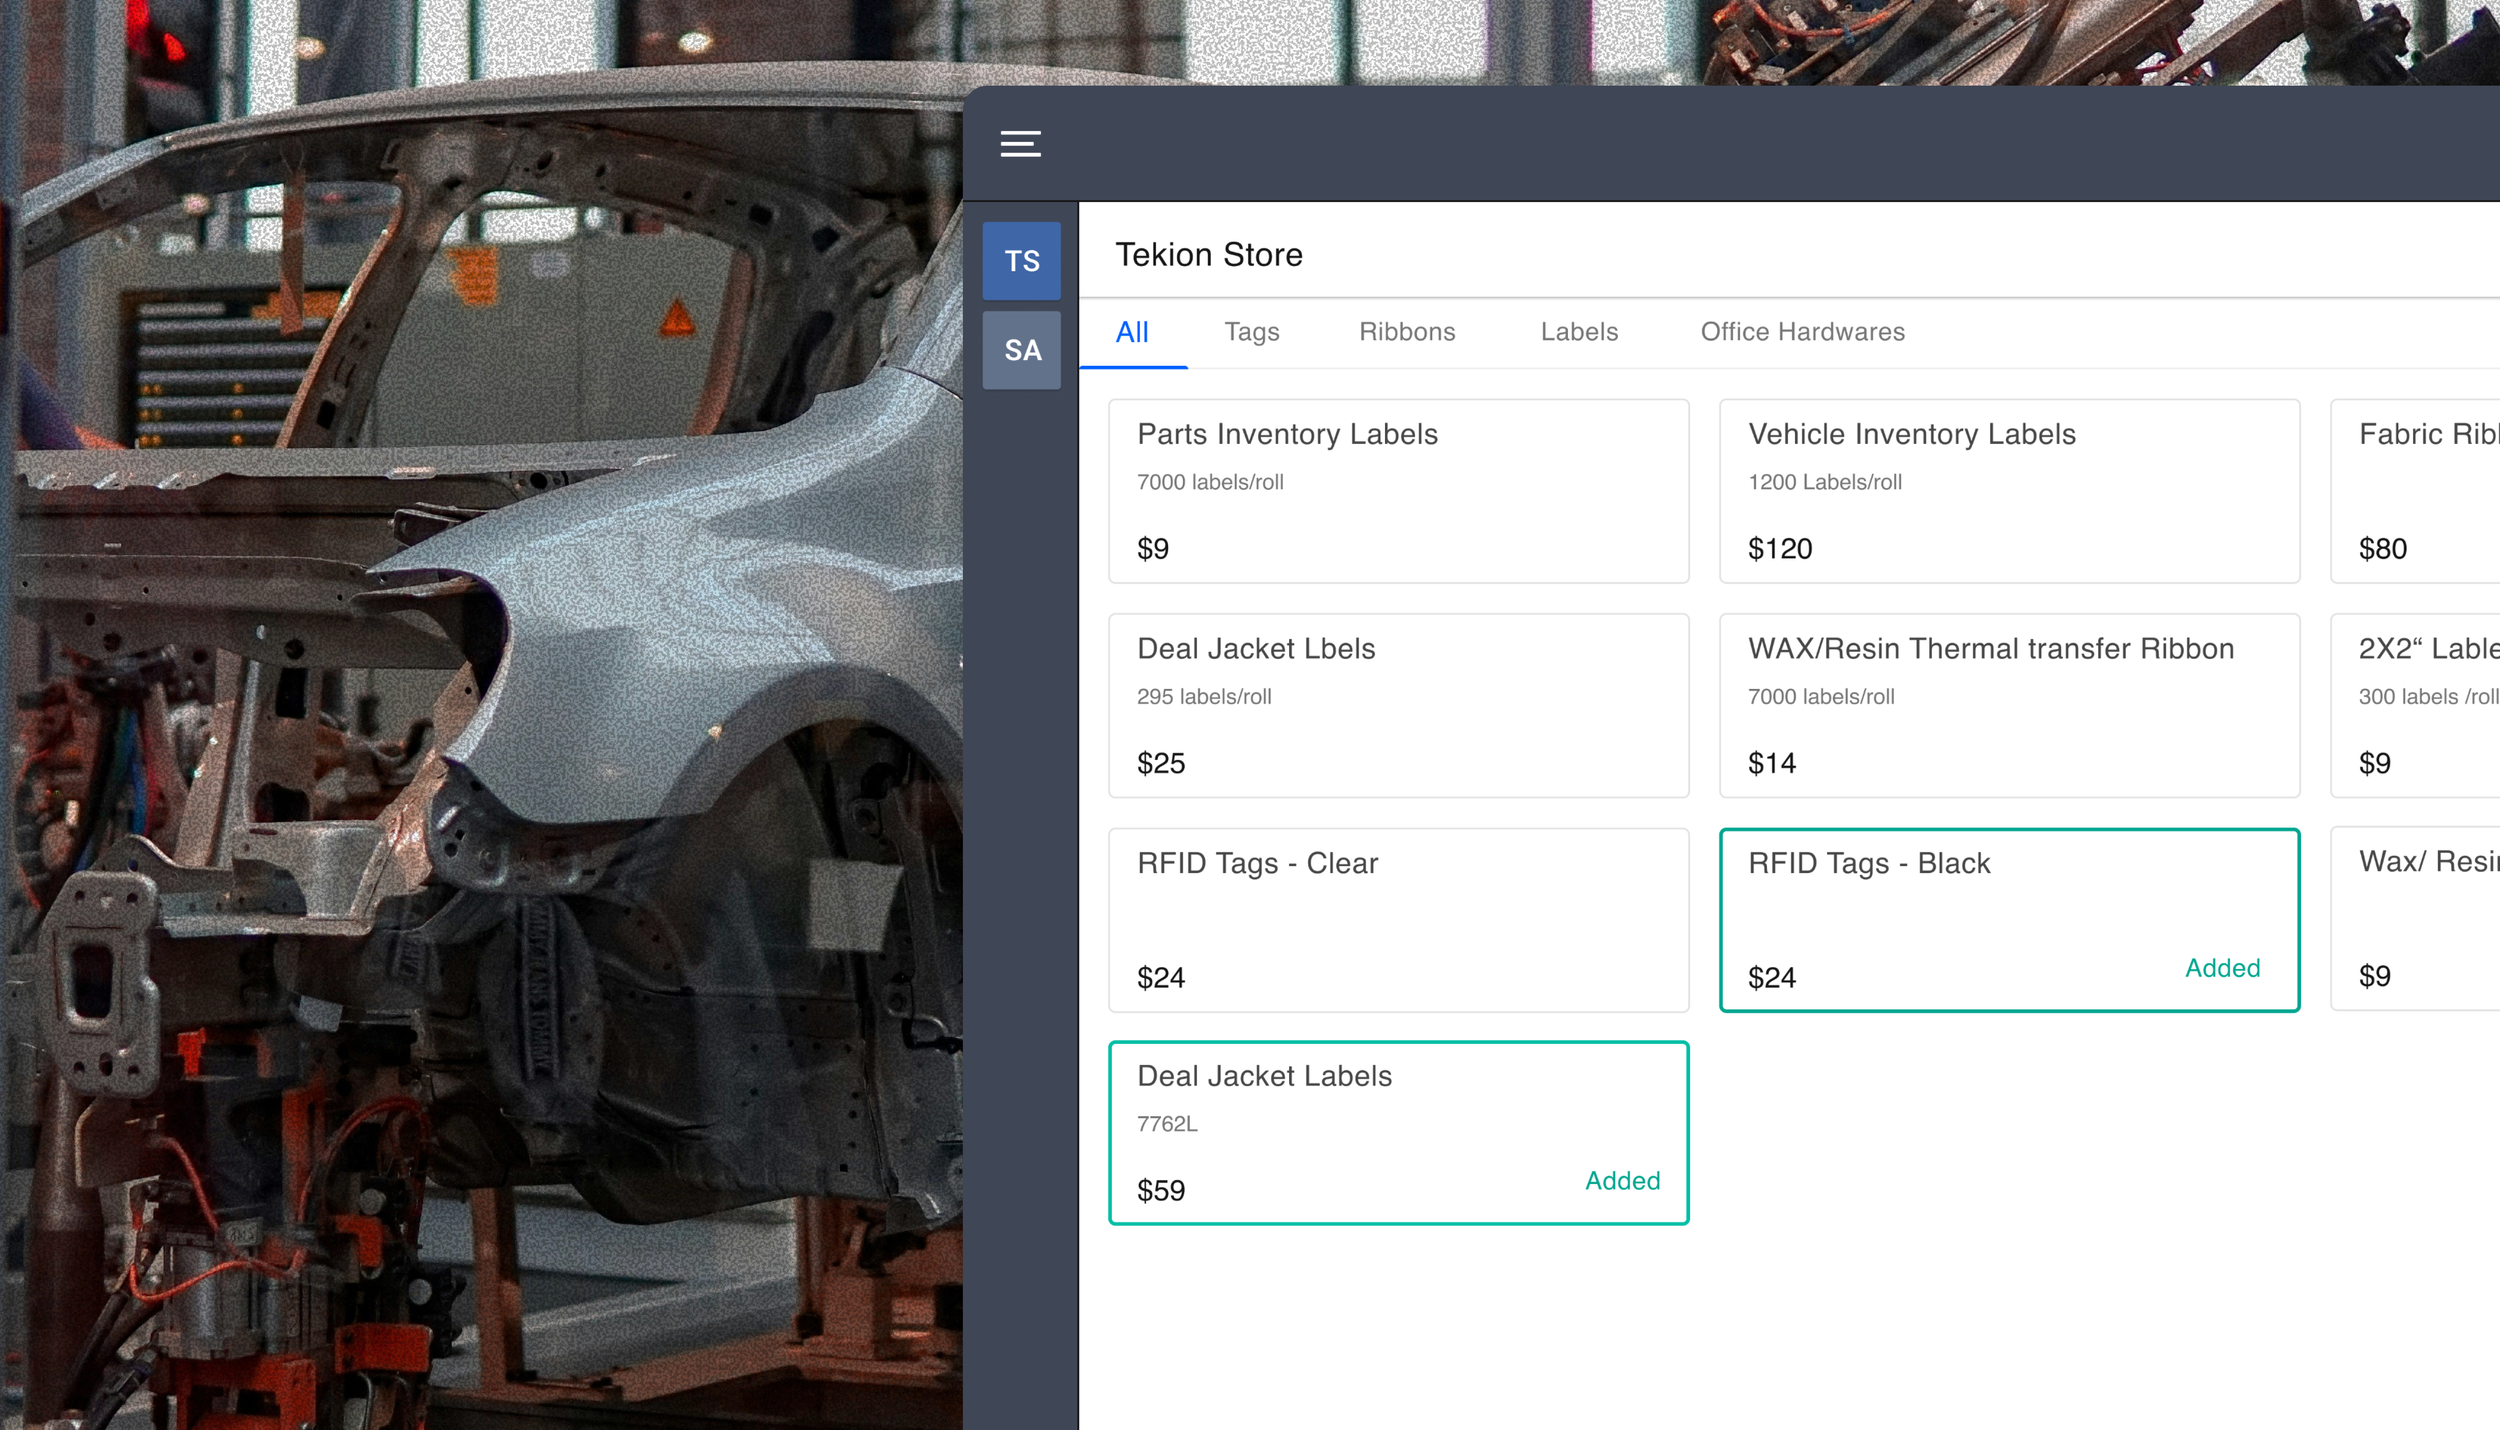Click the Tekion Store page title

(1208, 255)
